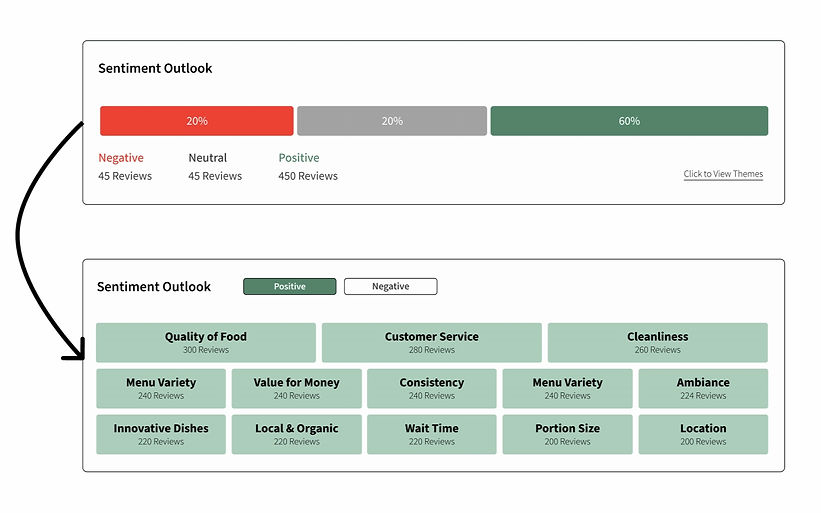Select the Customer Service theme tile
The width and height of the screenshot is (821, 513).
tap(431, 342)
